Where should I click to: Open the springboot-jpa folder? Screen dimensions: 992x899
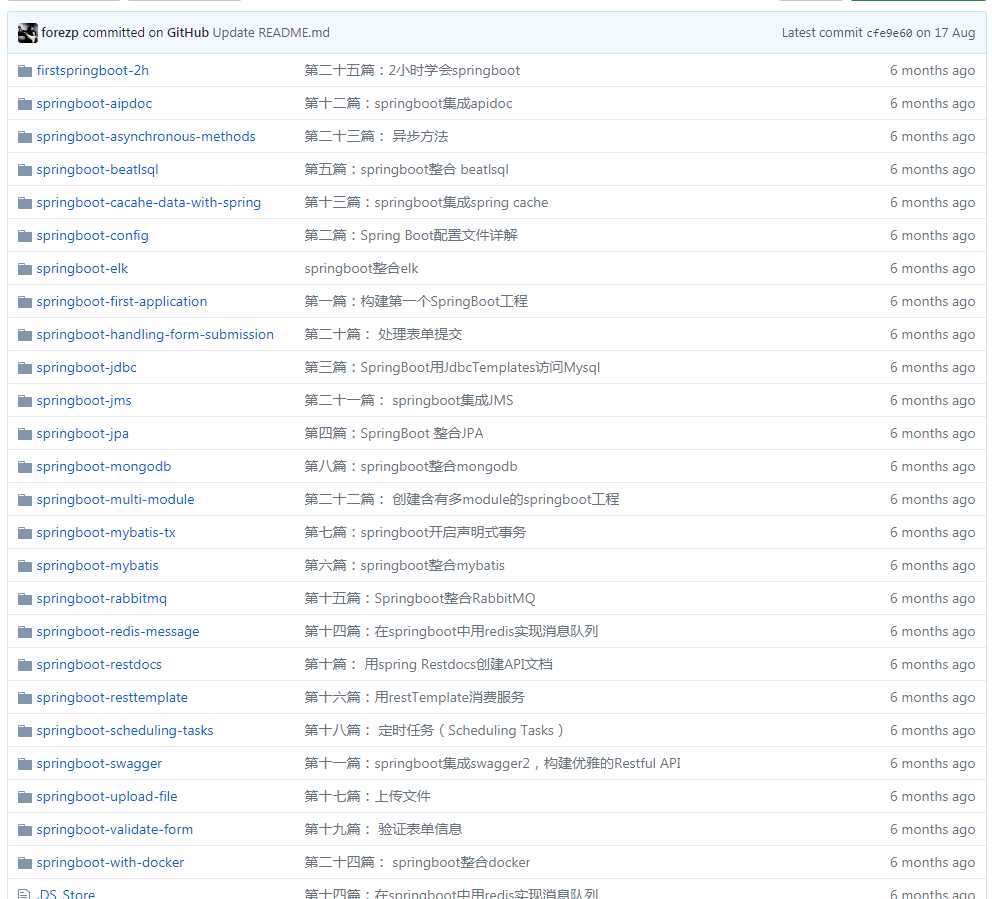point(83,434)
